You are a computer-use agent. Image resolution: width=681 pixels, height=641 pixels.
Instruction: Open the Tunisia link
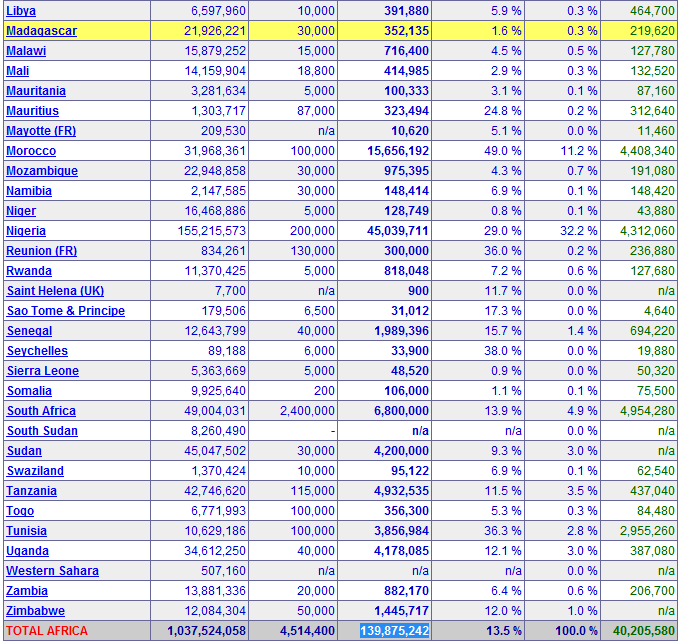[26, 530]
